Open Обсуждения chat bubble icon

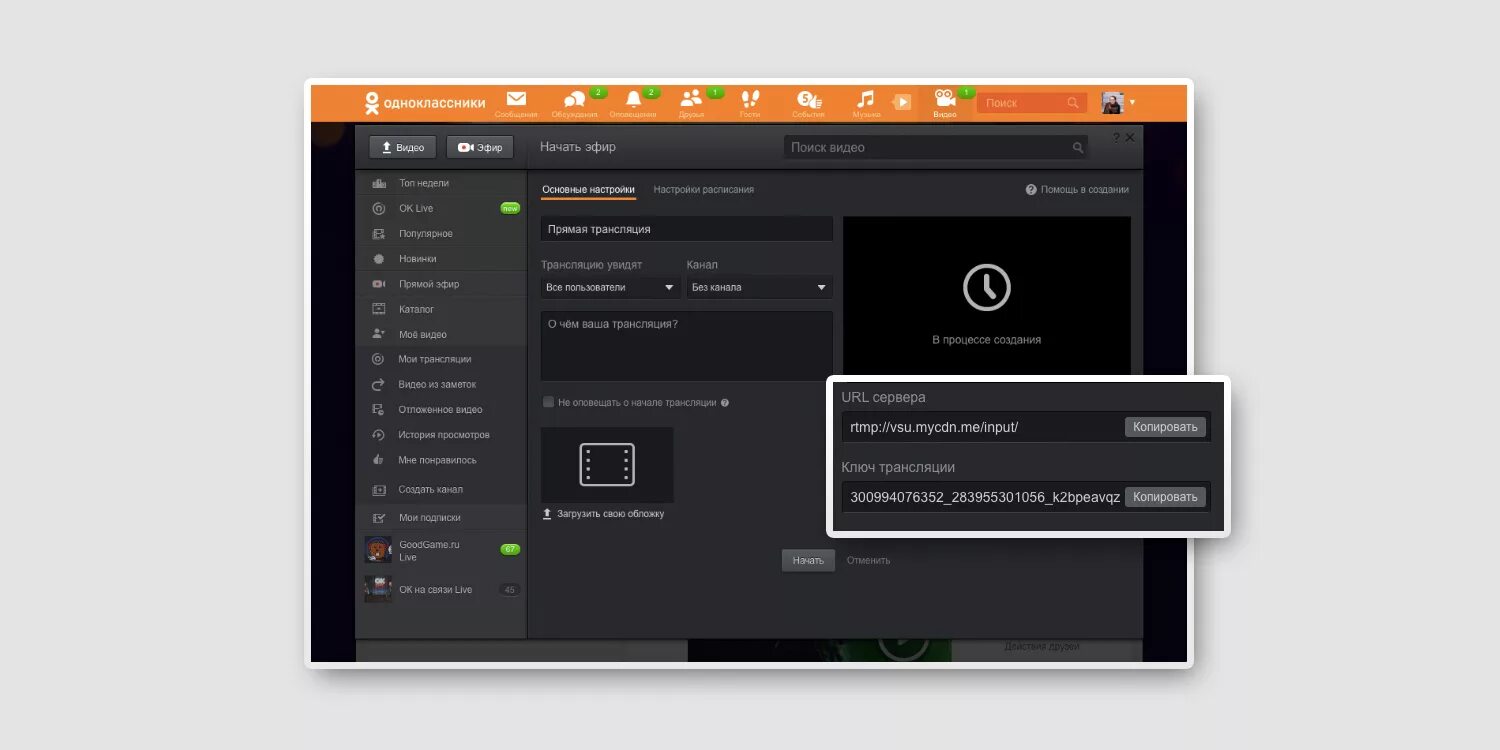pyautogui.click(x=574, y=100)
